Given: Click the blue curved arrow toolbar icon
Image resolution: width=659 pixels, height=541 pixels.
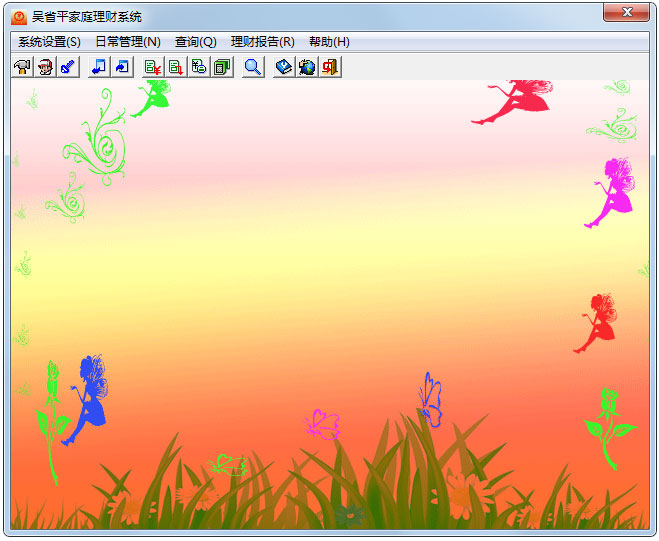Looking at the screenshot, I should [x=121, y=67].
